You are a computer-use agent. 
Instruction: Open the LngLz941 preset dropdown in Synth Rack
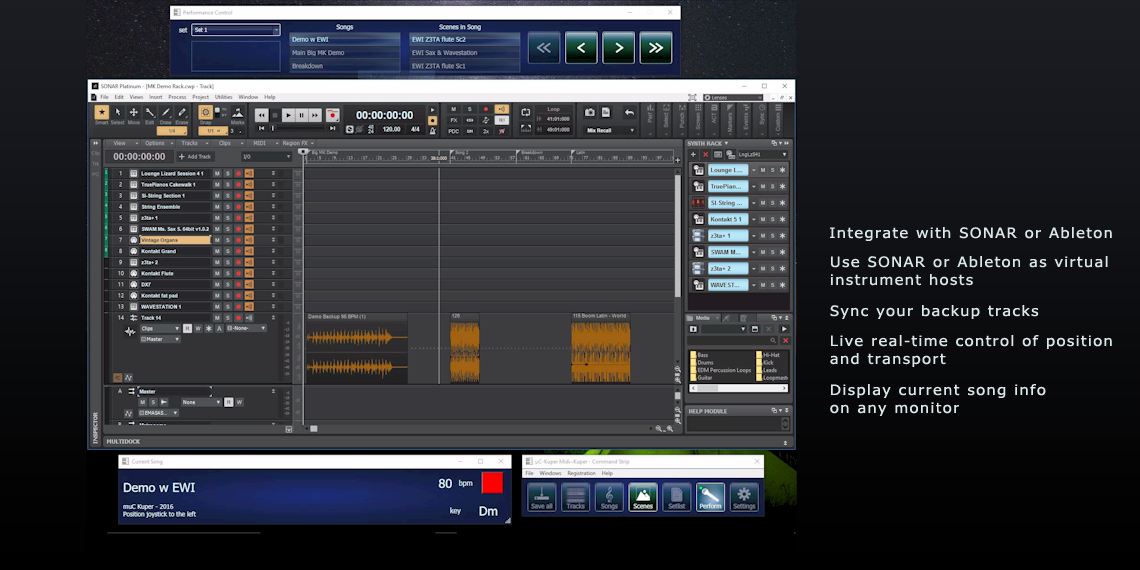click(x=762, y=155)
